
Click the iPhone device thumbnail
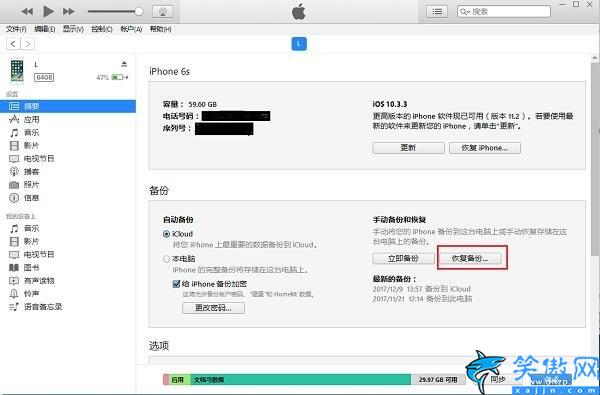(16, 70)
